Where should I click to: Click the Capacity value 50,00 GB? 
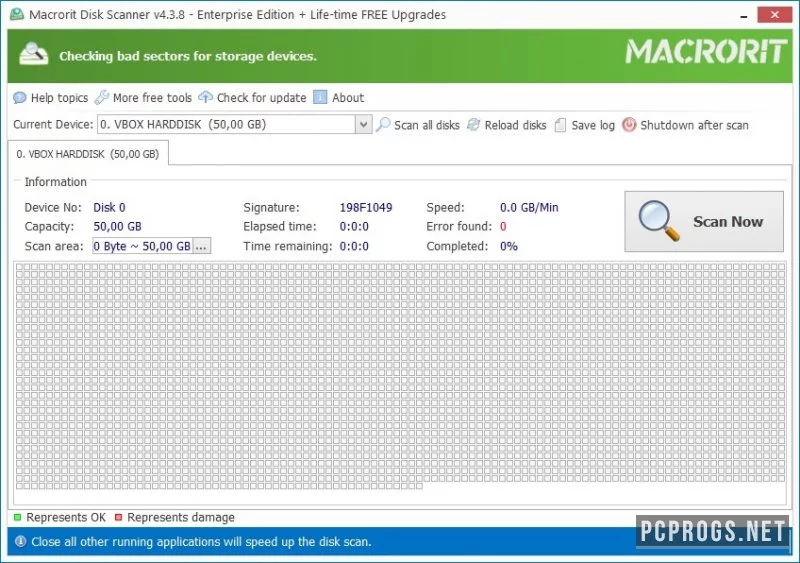pyautogui.click(x=117, y=226)
